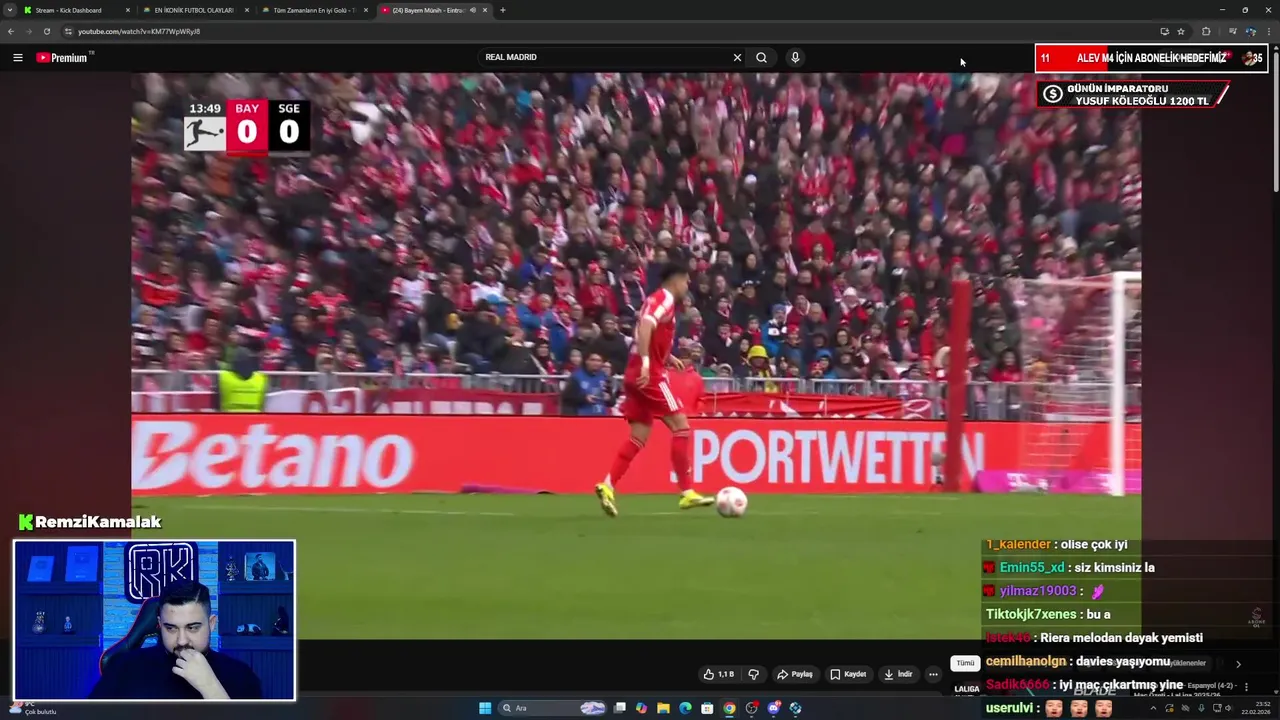This screenshot has height=720, width=1280.
Task: Show hidden system tray icons chevron
Action: click(x=1155, y=708)
